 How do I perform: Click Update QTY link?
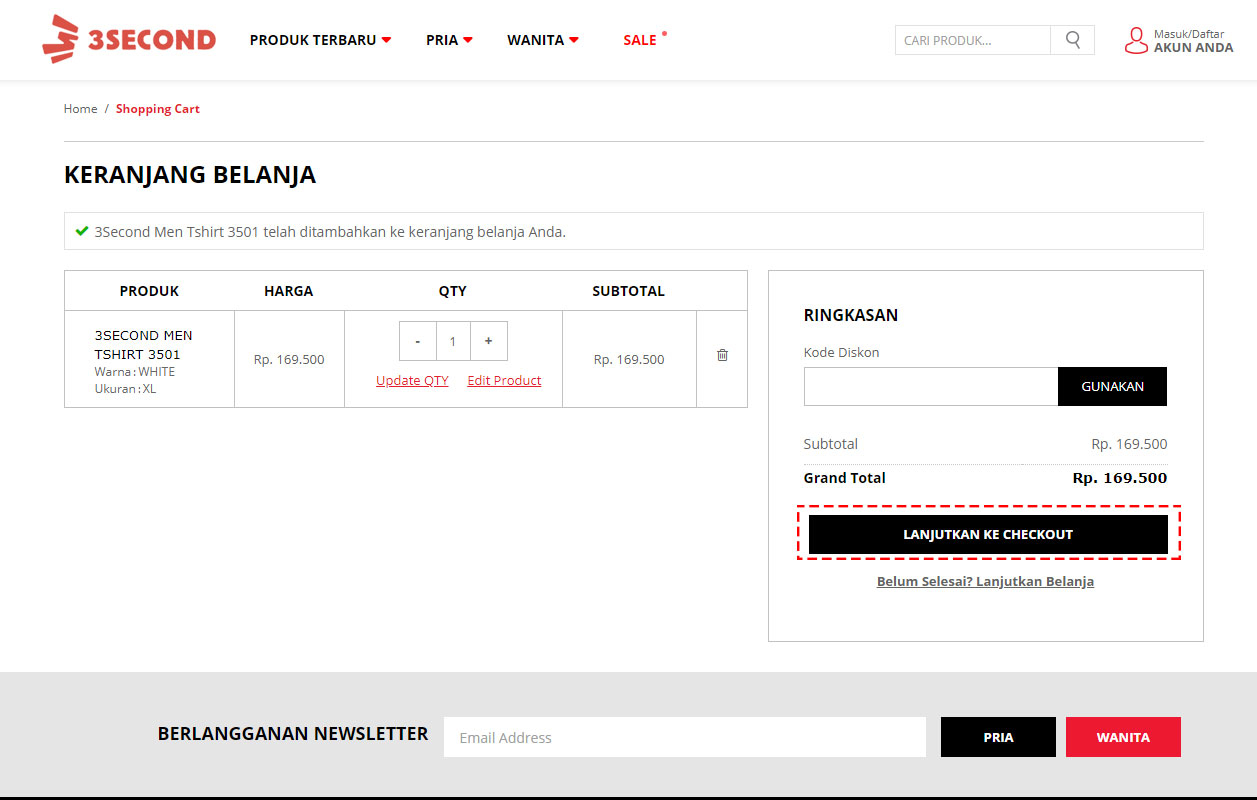click(x=412, y=381)
